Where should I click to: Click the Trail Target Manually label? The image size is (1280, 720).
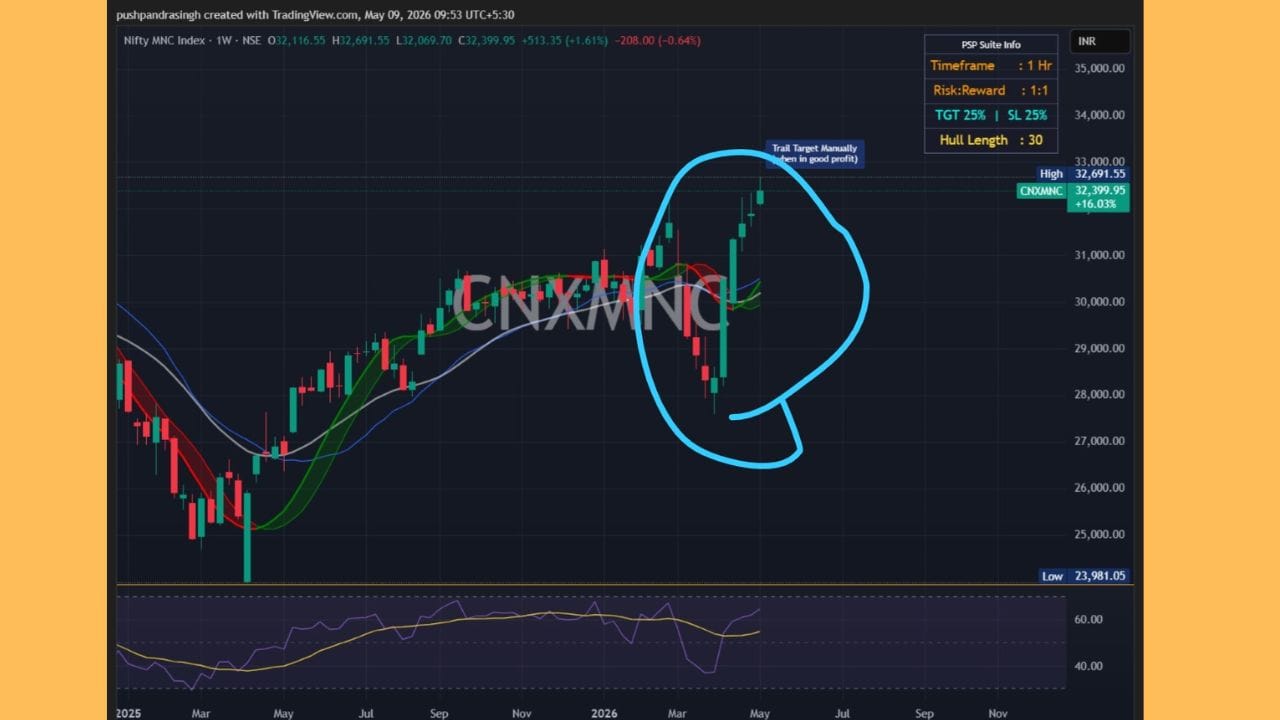pos(815,153)
